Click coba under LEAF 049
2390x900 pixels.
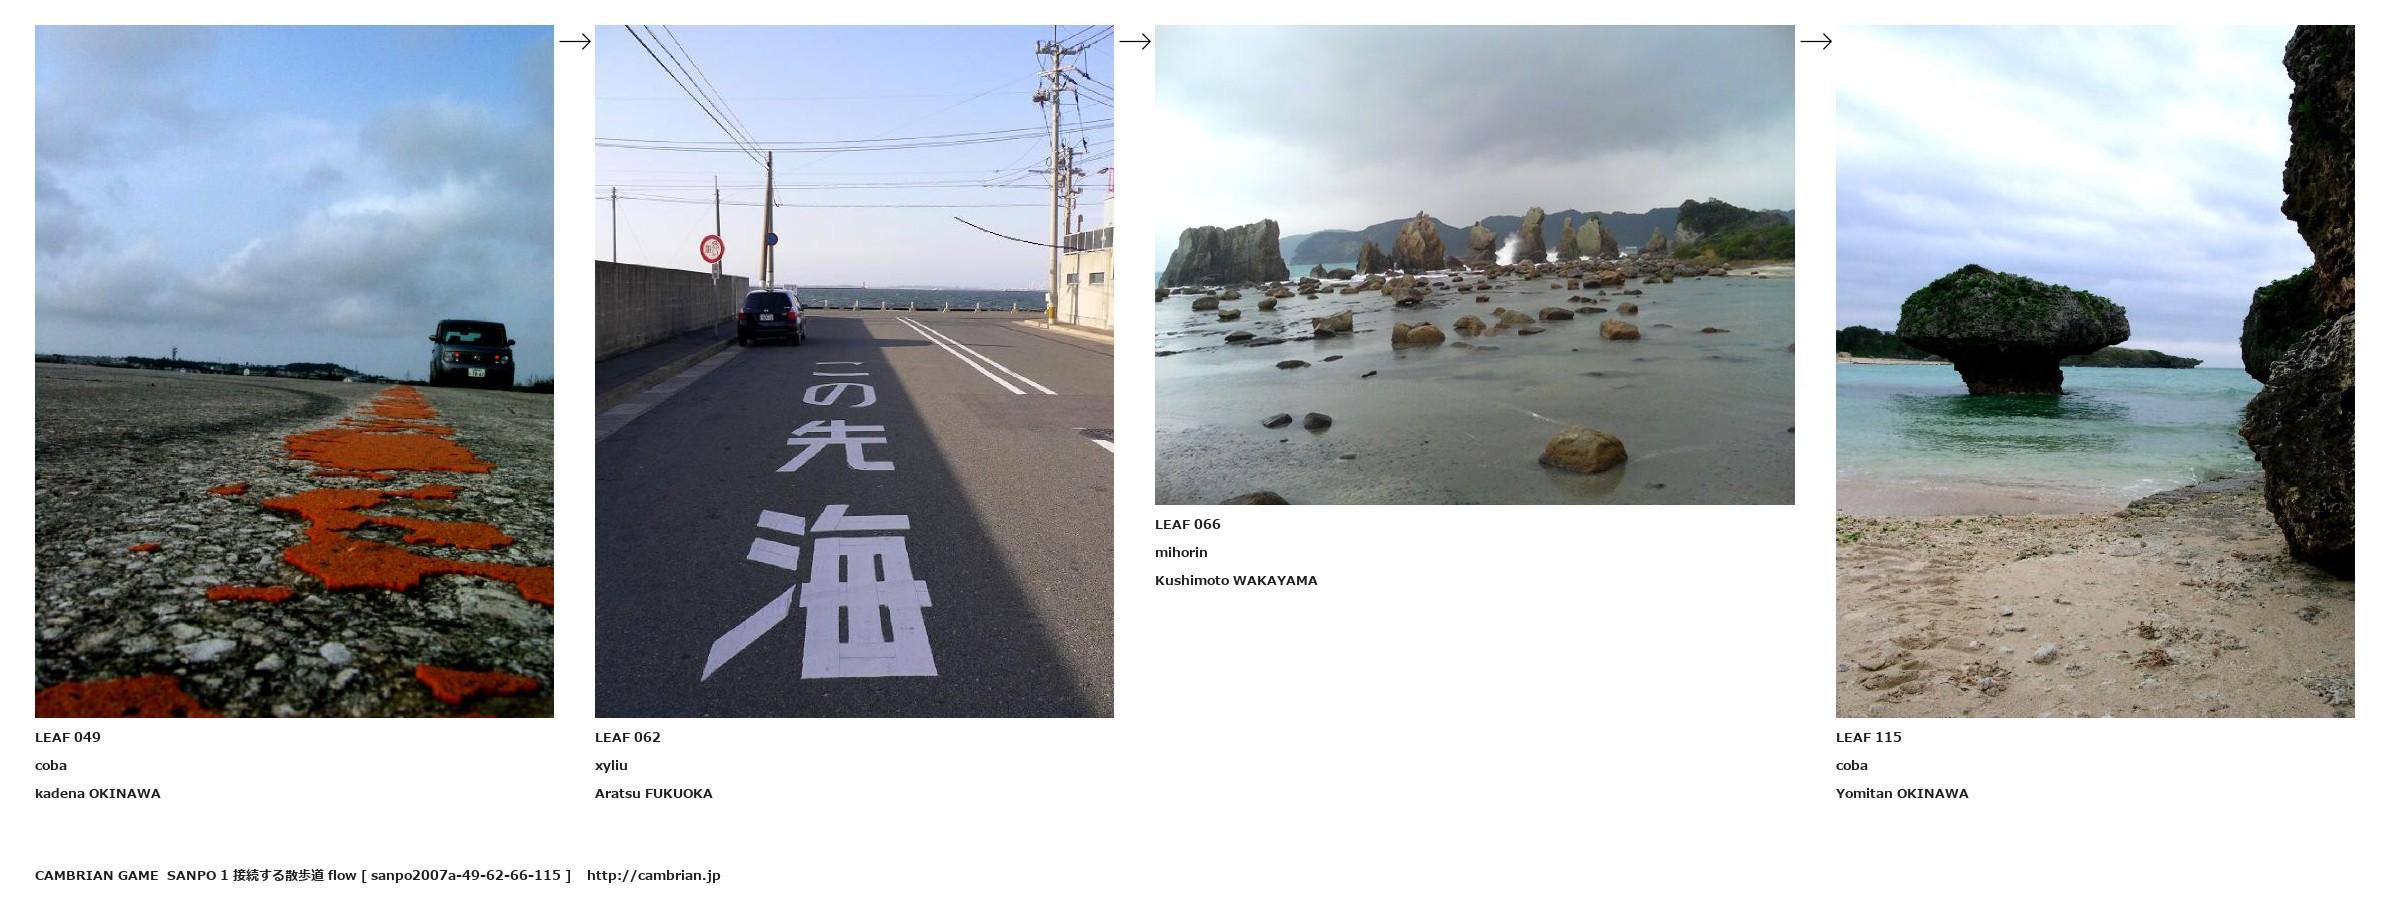click(x=51, y=765)
